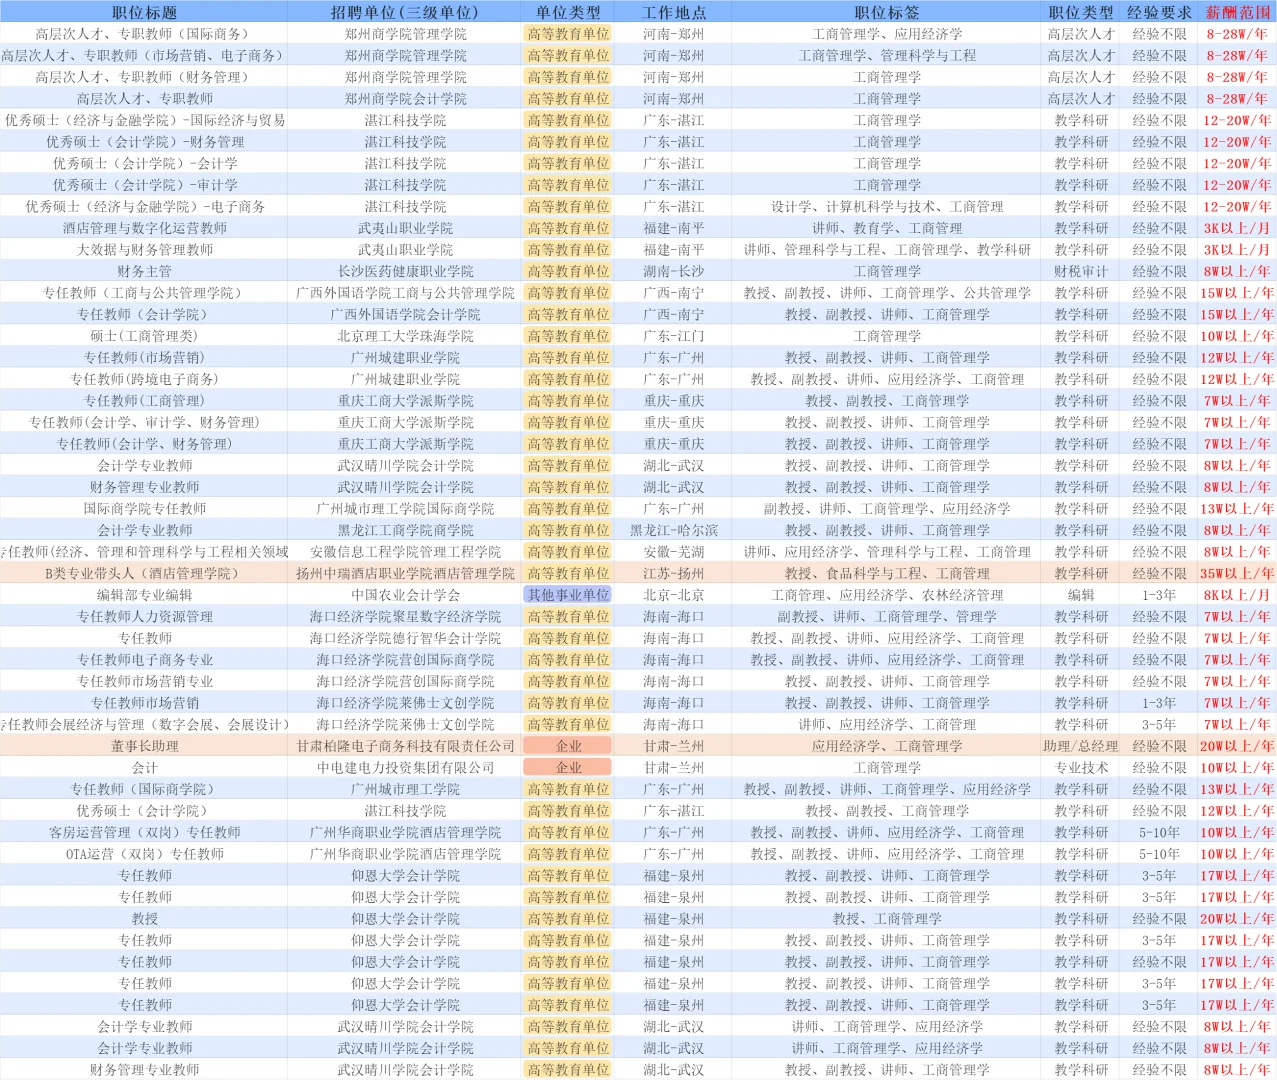Image resolution: width=1277 pixels, height=1080 pixels.
Task: Click 北京理工大学珠海学院 cell
Action: tap(405, 336)
